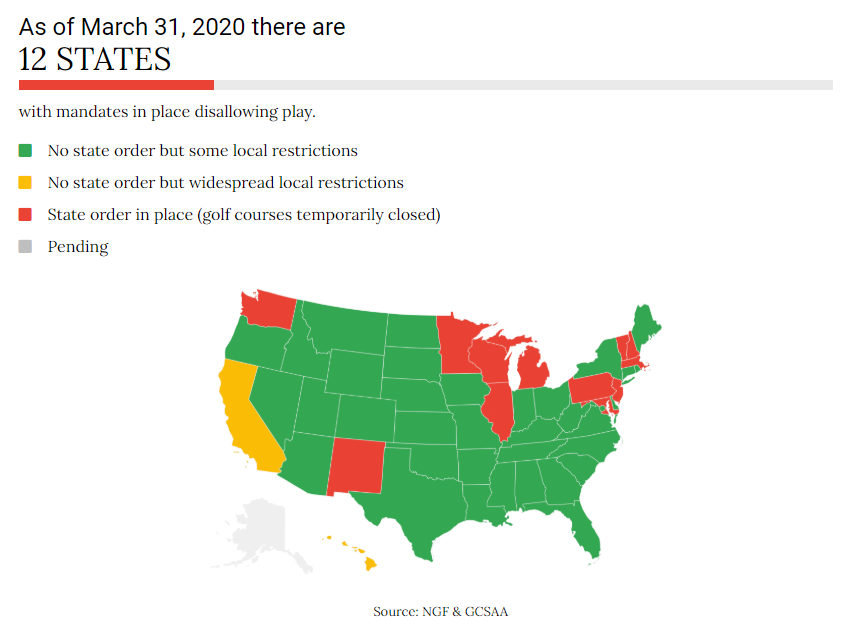843x637 pixels.
Task: Click the green legend color square
Action: pyautogui.click(x=25, y=151)
